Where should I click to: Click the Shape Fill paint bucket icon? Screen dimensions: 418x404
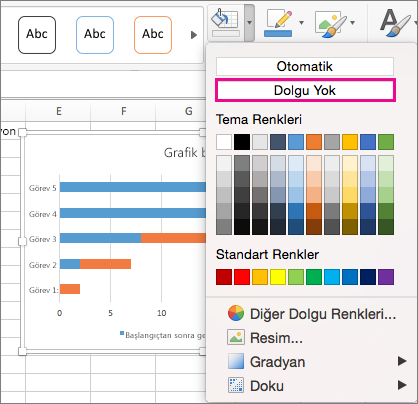tap(226, 22)
